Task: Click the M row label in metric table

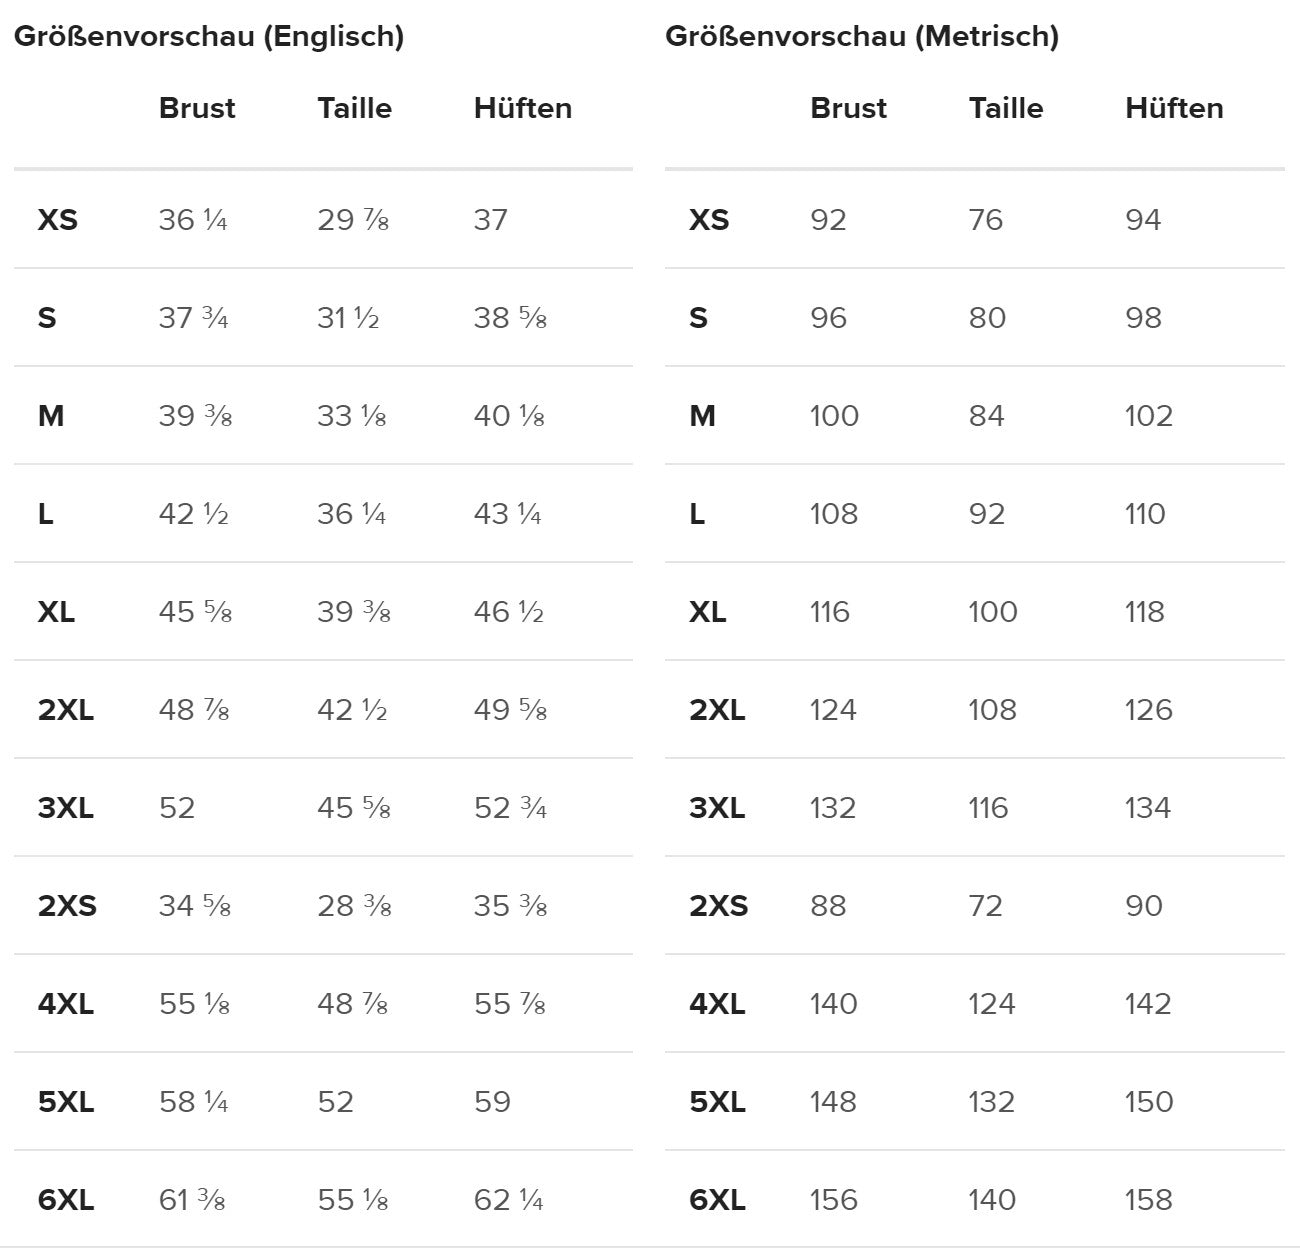Action: (702, 416)
